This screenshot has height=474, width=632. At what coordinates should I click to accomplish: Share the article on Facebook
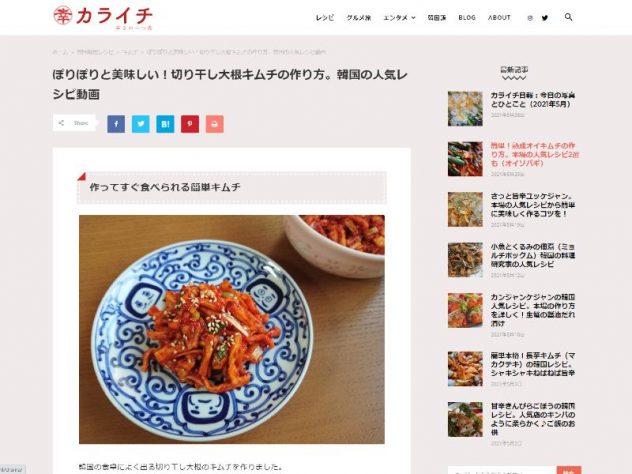click(x=116, y=124)
